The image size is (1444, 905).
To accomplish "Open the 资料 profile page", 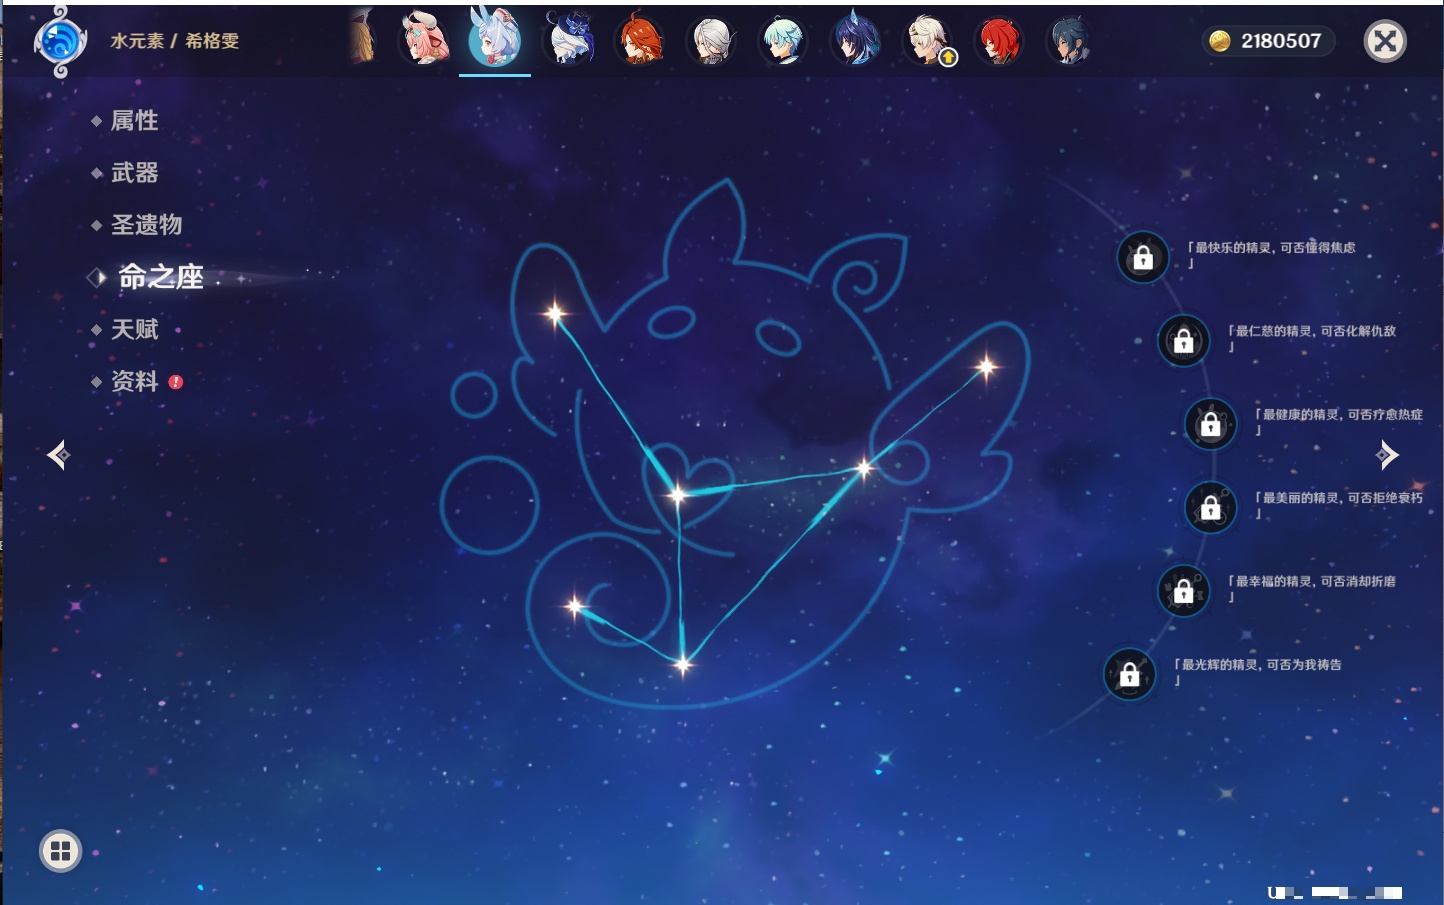I will tap(134, 381).
